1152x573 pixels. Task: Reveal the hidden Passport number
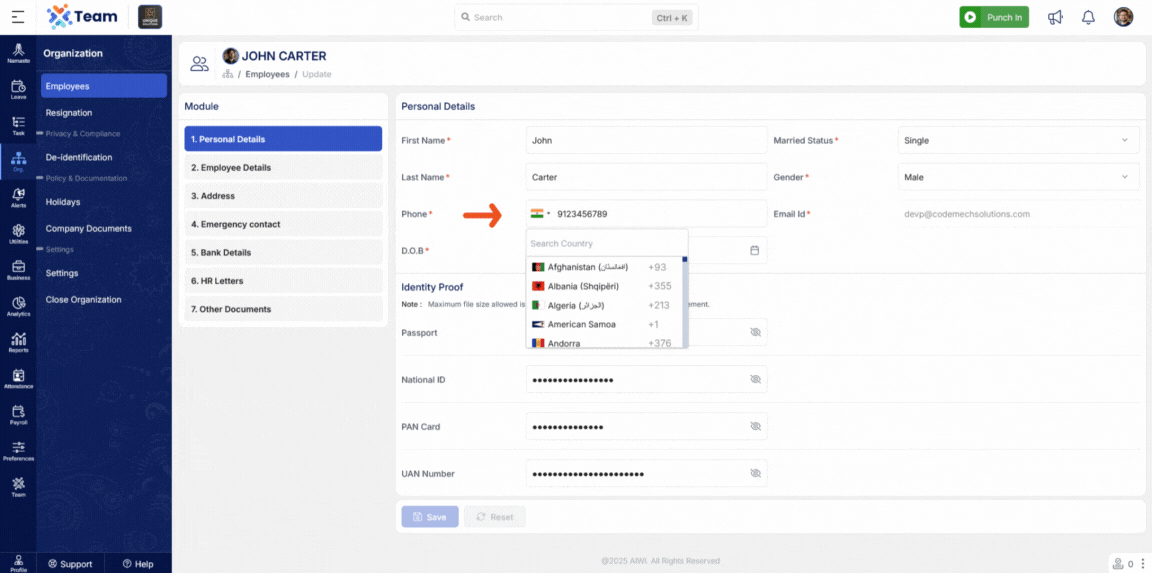pyautogui.click(x=755, y=332)
